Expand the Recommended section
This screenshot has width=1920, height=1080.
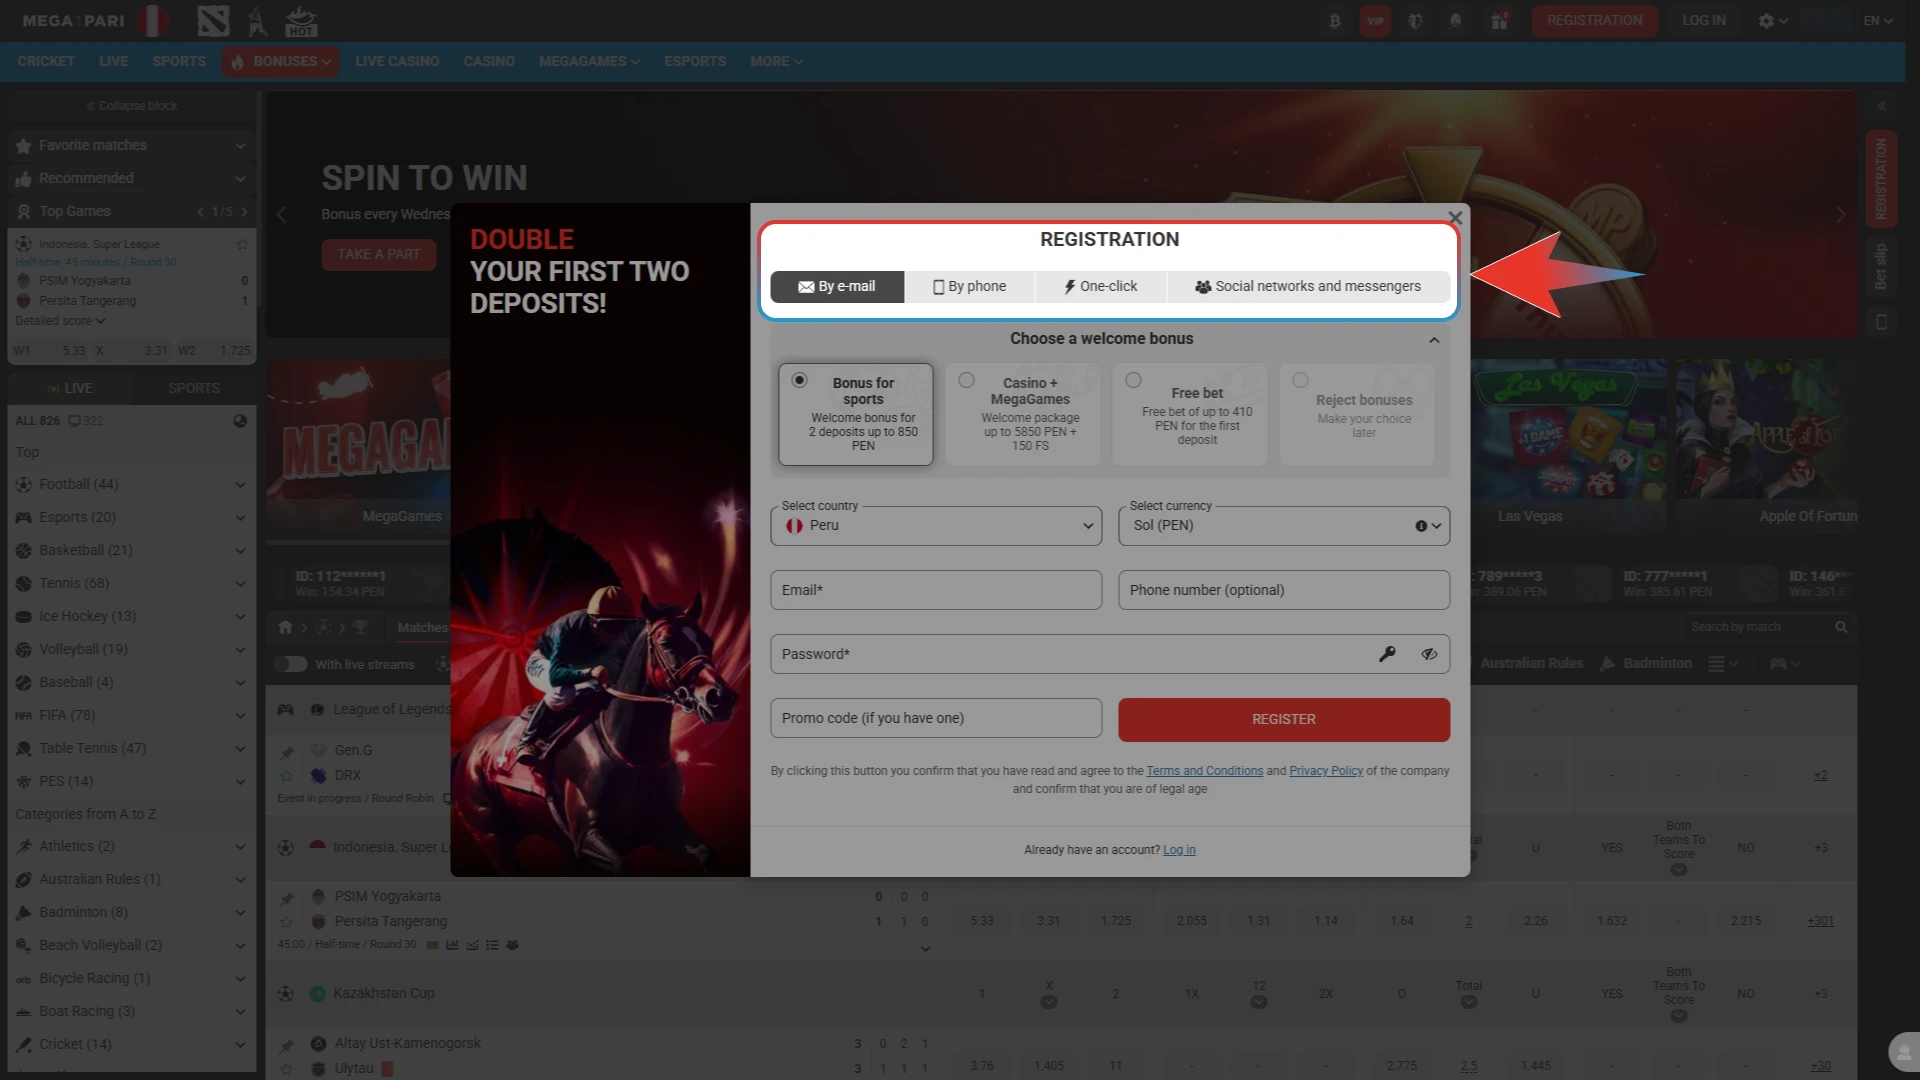240,179
